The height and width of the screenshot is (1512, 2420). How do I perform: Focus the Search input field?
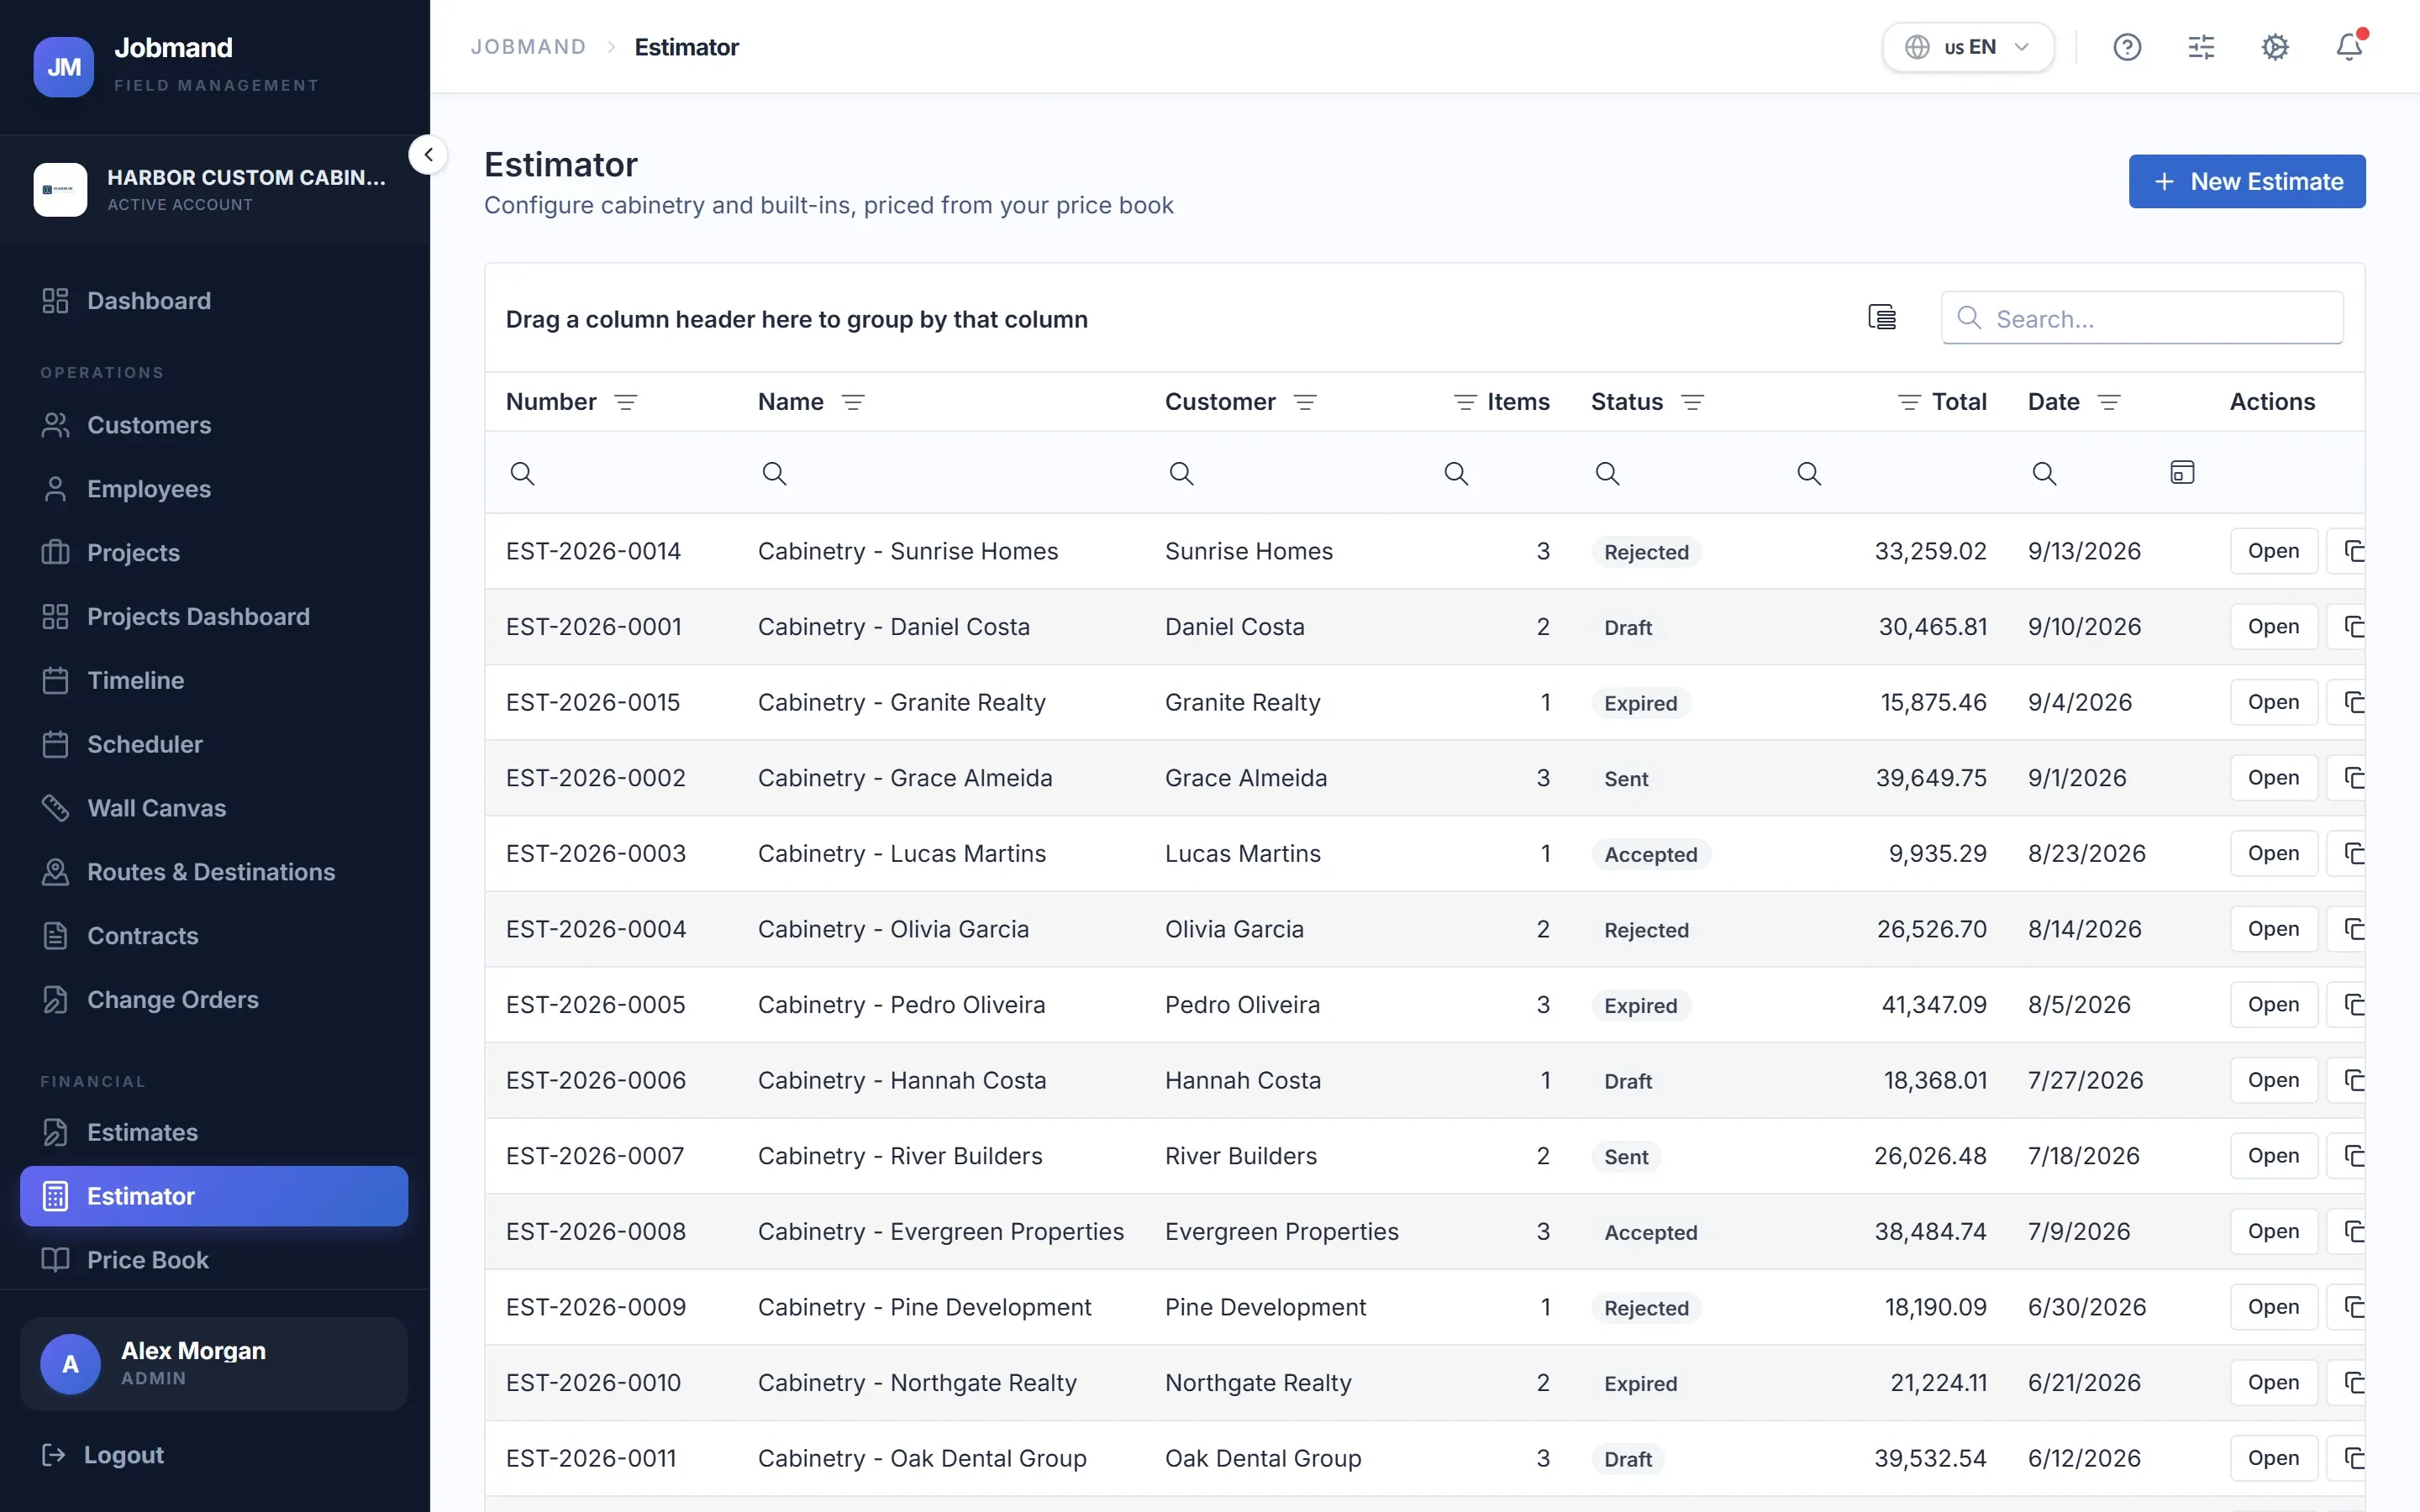[2142, 318]
